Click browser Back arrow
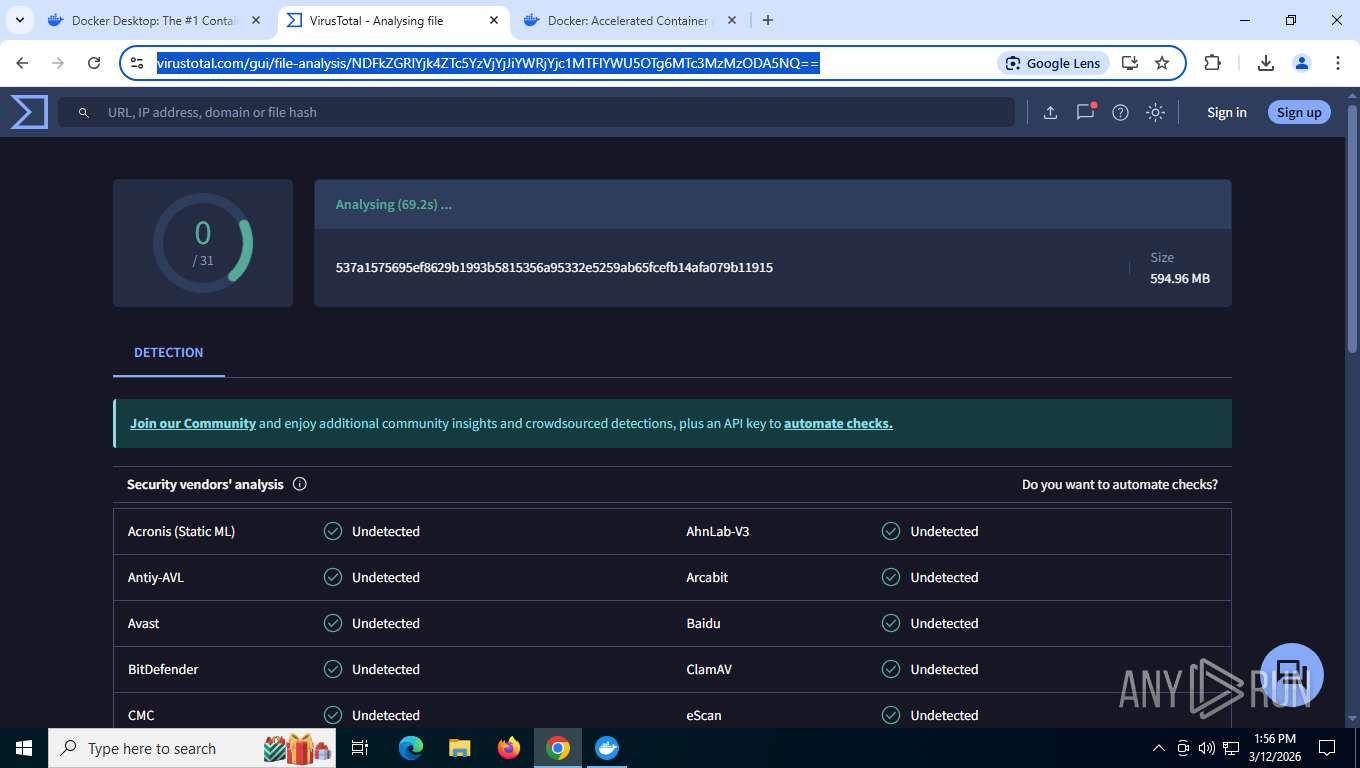 (23, 63)
